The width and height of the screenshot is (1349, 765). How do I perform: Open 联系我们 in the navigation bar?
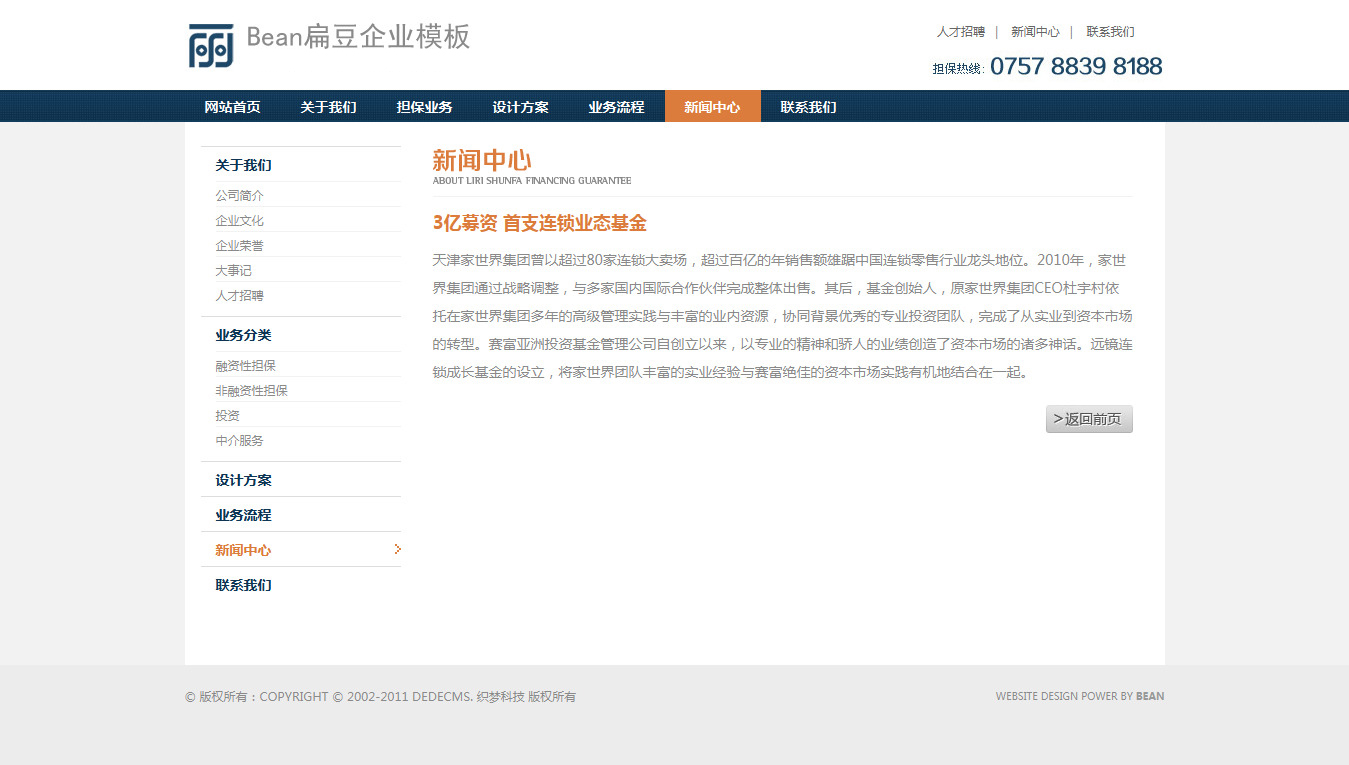point(808,107)
